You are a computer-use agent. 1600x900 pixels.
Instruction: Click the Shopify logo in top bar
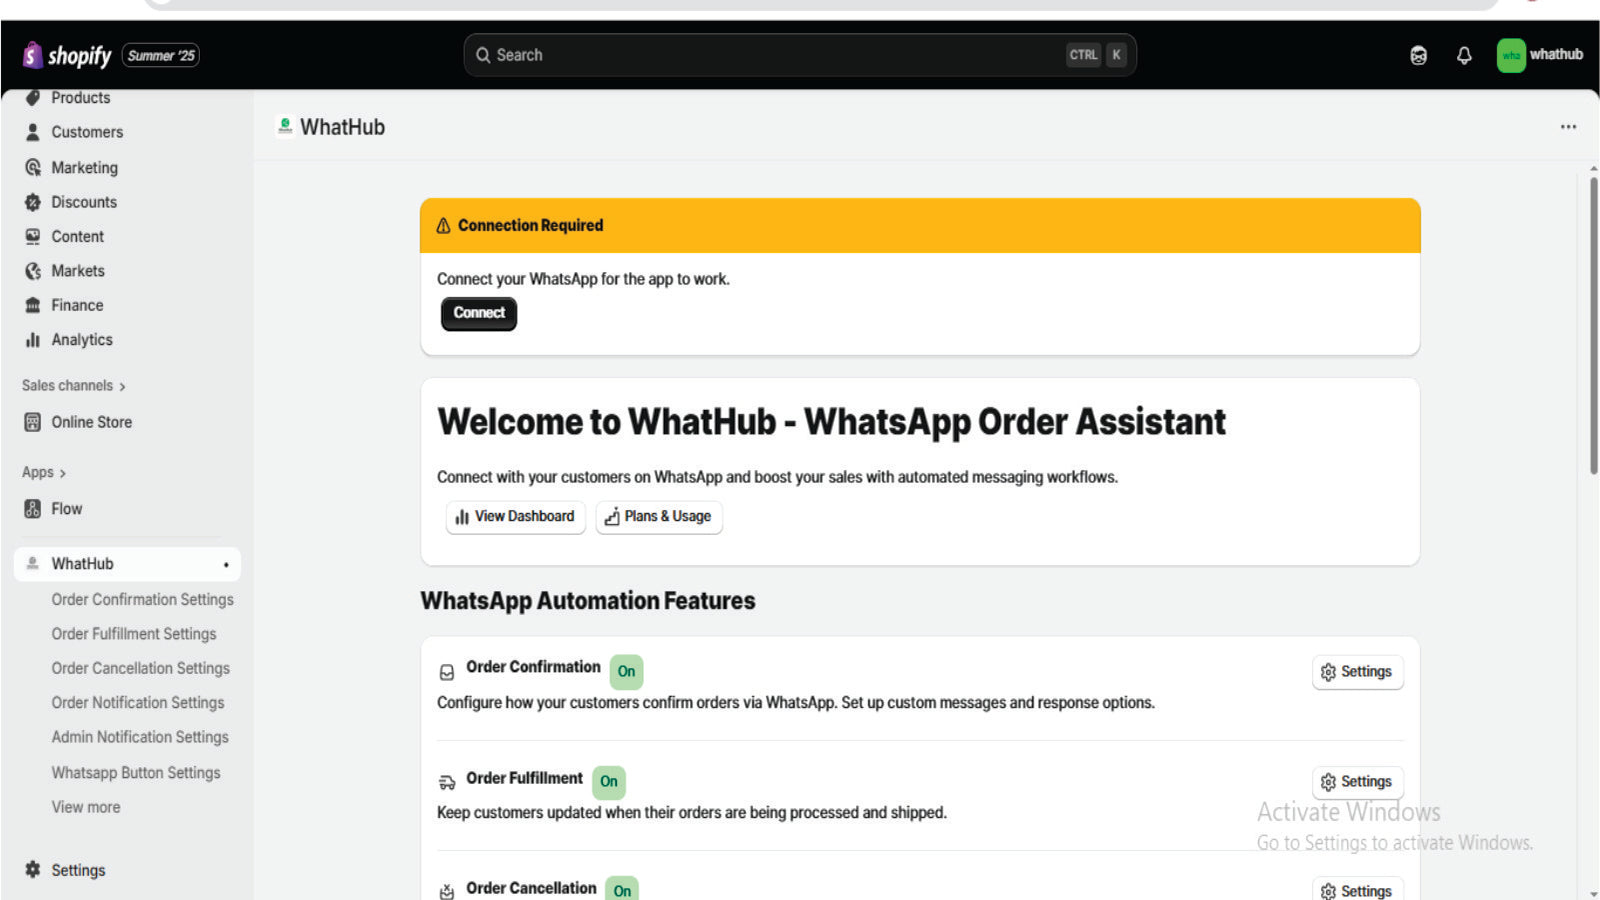(67, 55)
